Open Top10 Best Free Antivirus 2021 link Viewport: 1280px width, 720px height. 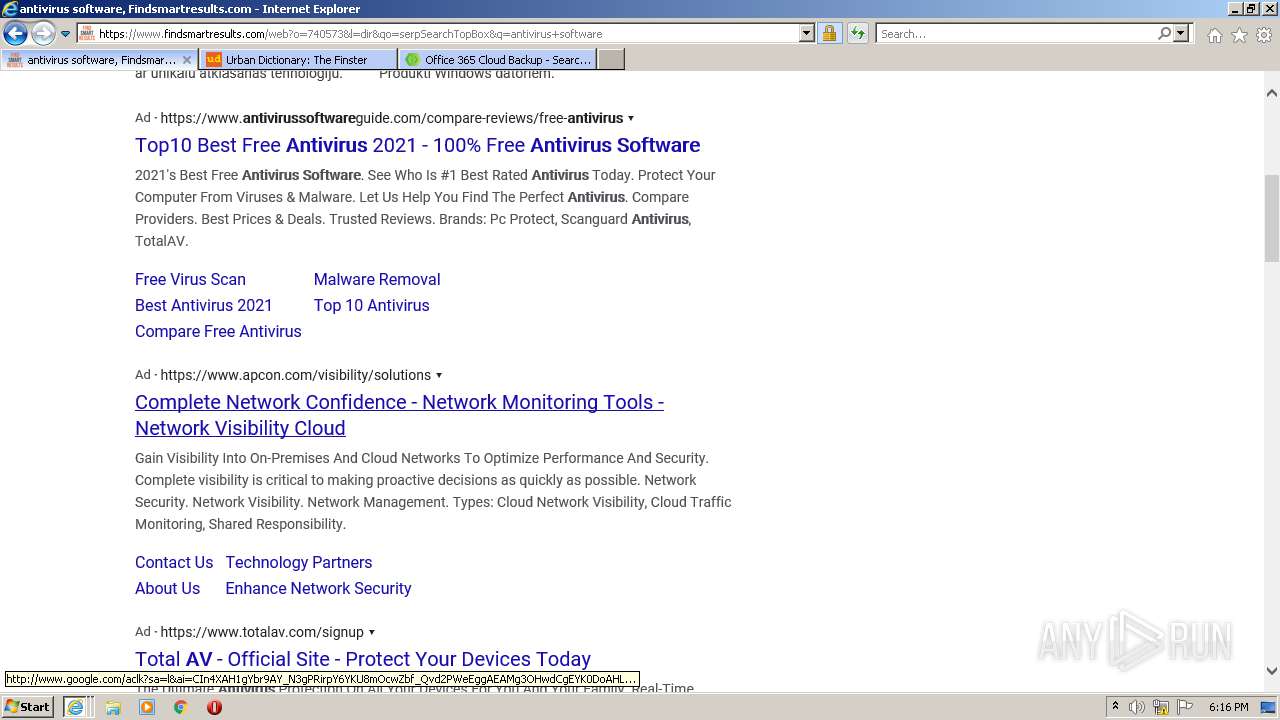[x=417, y=145]
